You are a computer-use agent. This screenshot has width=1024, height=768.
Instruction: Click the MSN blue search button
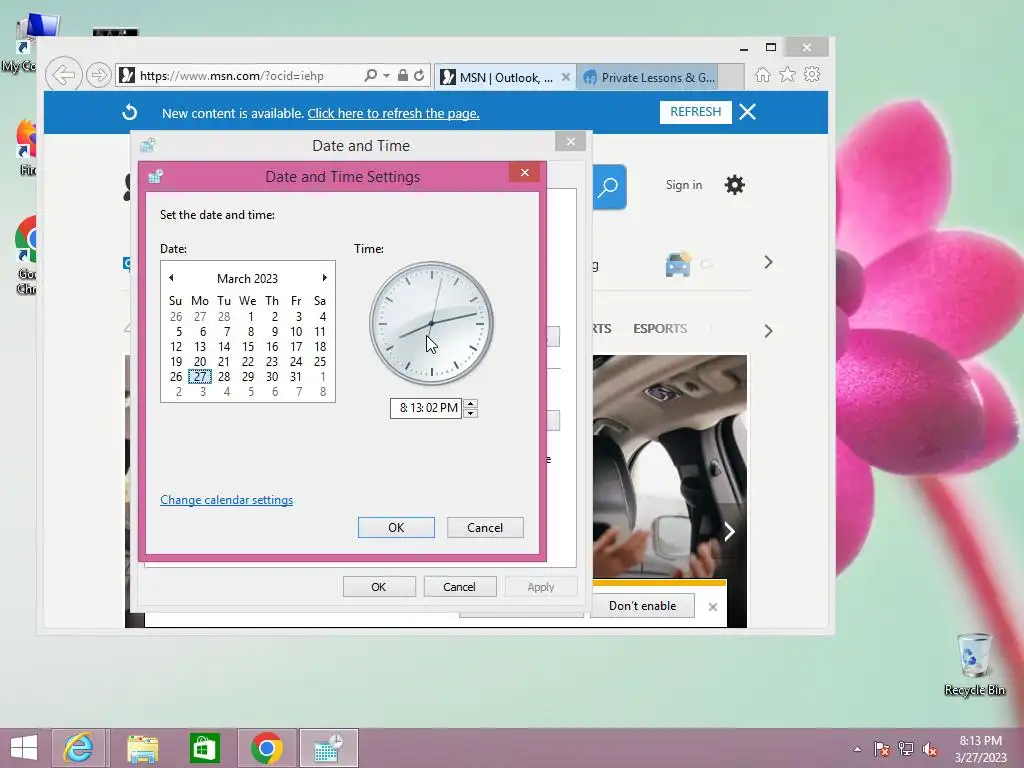tap(609, 187)
